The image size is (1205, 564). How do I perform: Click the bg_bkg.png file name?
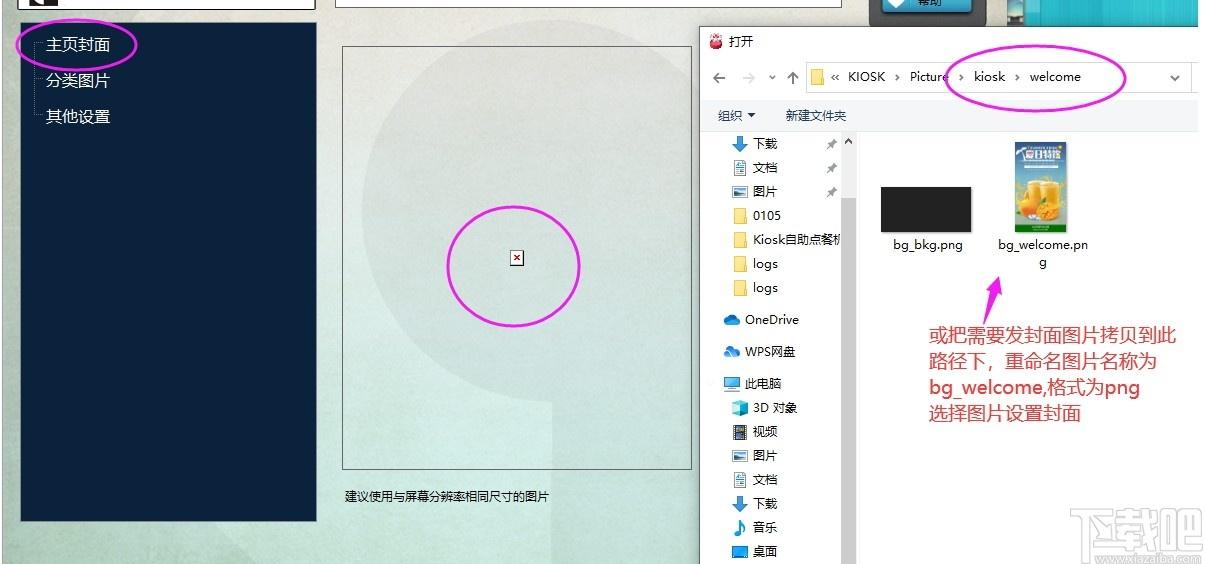point(928,245)
